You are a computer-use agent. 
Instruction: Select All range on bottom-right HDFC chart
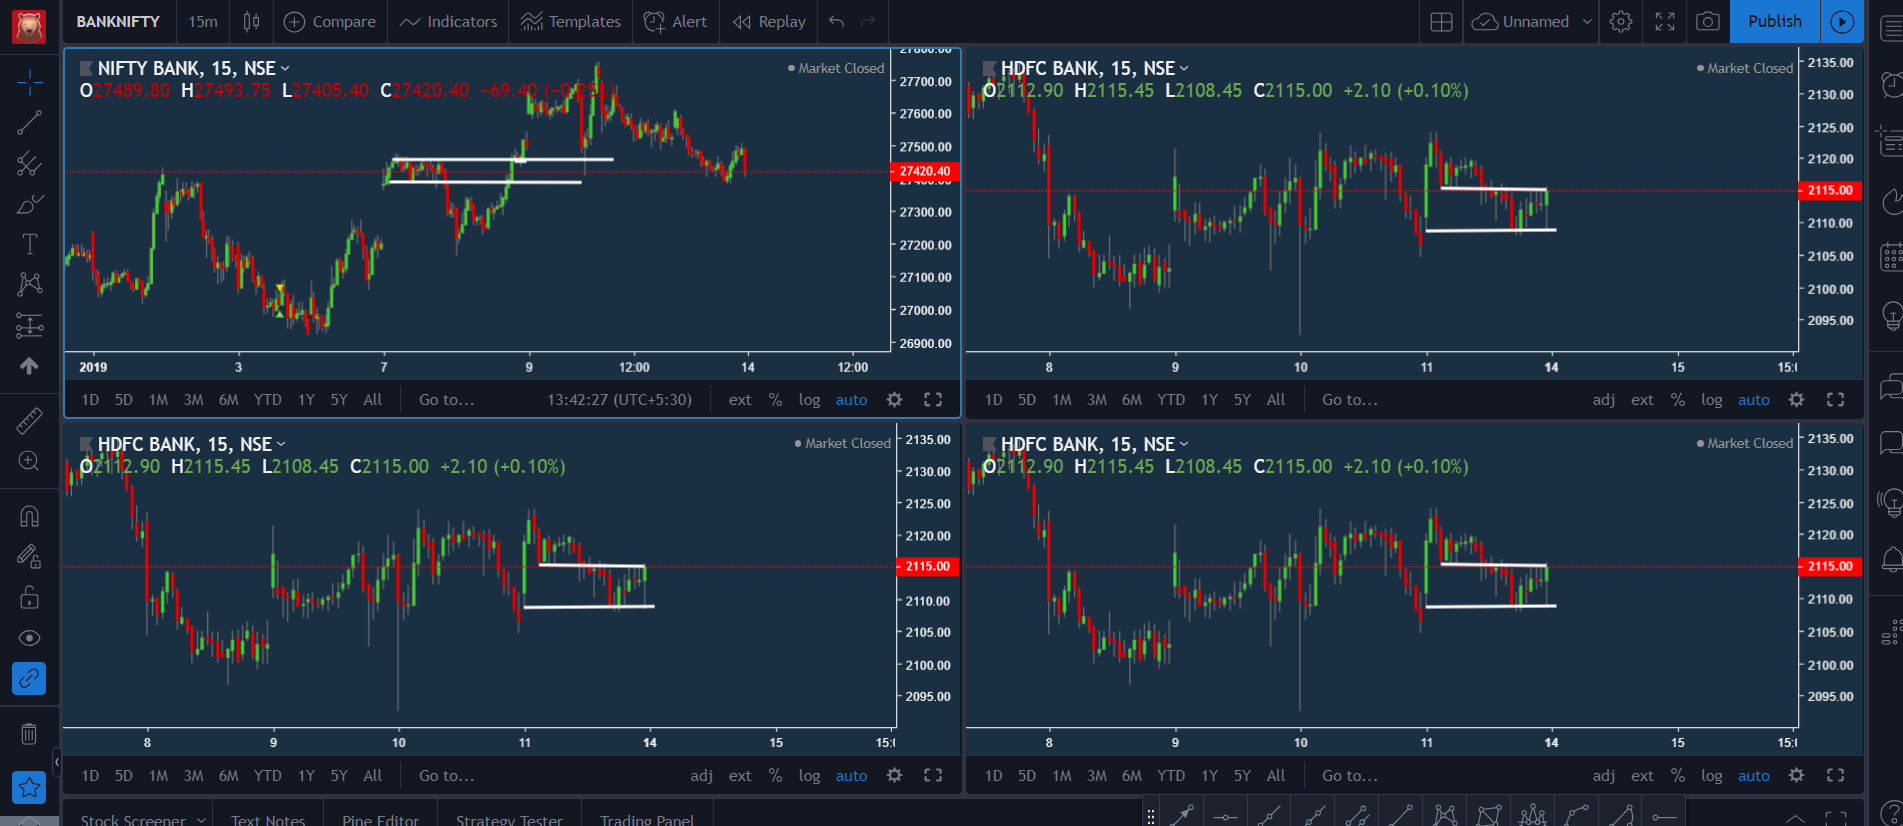coord(1276,776)
